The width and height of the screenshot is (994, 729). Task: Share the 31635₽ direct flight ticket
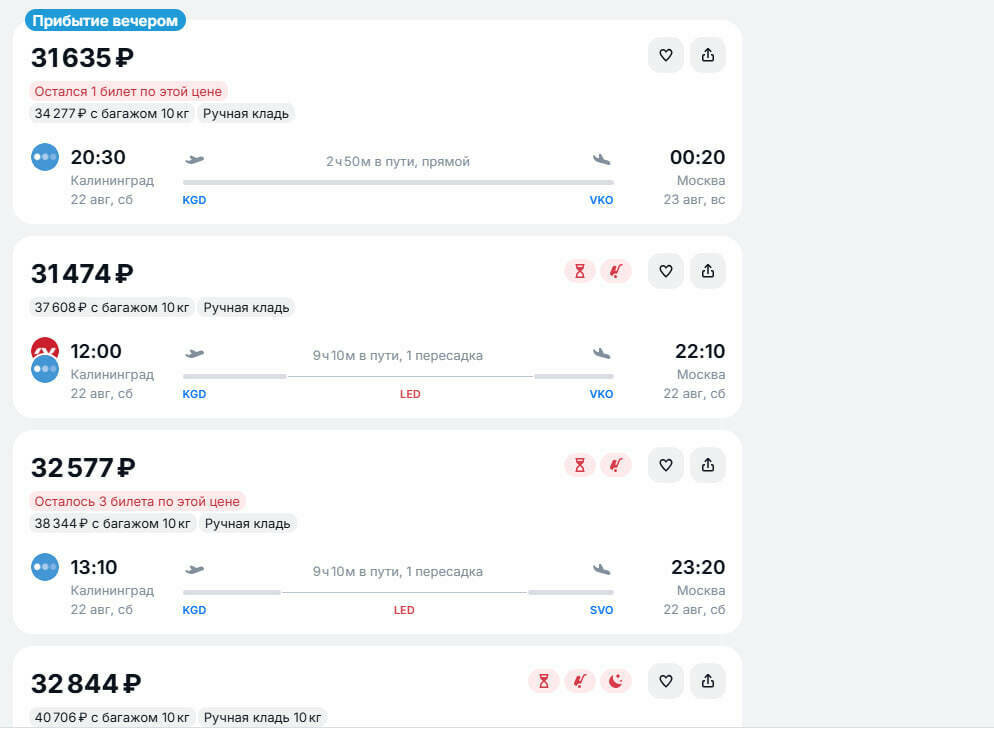tap(707, 55)
